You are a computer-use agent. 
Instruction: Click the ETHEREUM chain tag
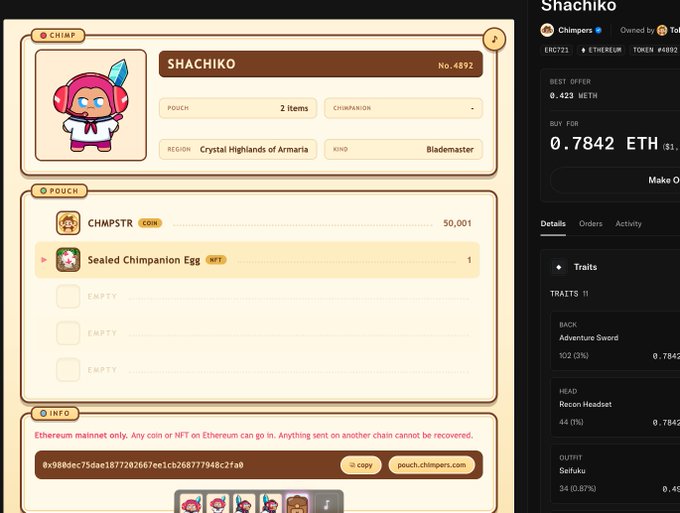(x=602, y=50)
